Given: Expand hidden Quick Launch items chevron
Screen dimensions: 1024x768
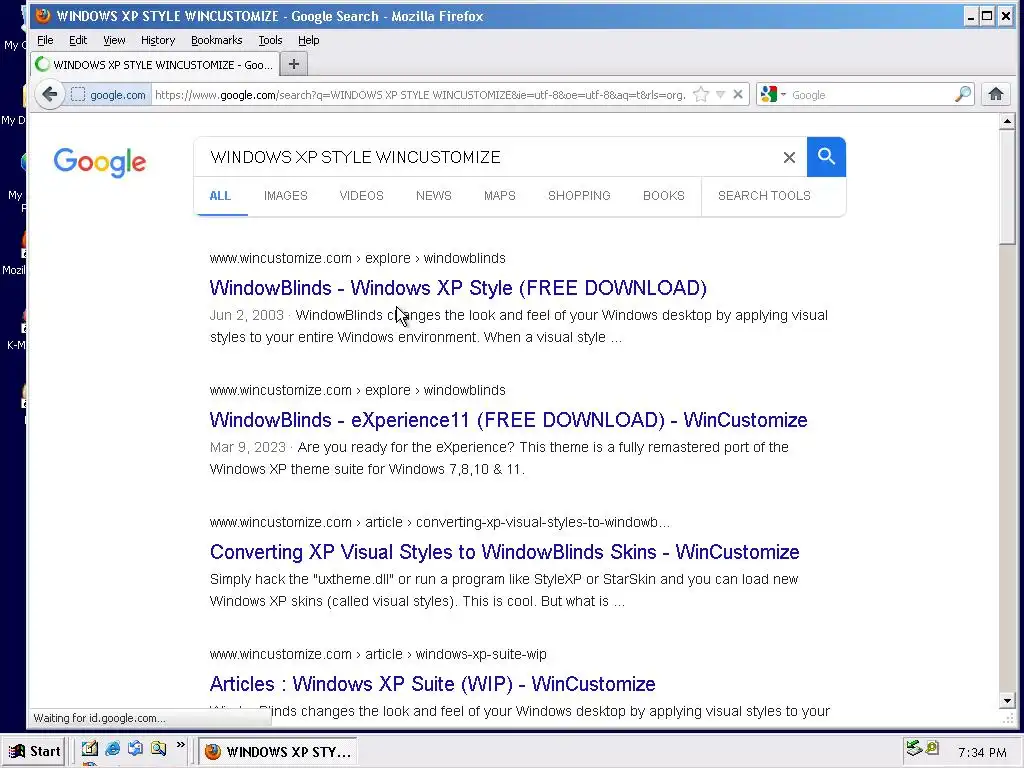Looking at the screenshot, I should tap(180, 745).
